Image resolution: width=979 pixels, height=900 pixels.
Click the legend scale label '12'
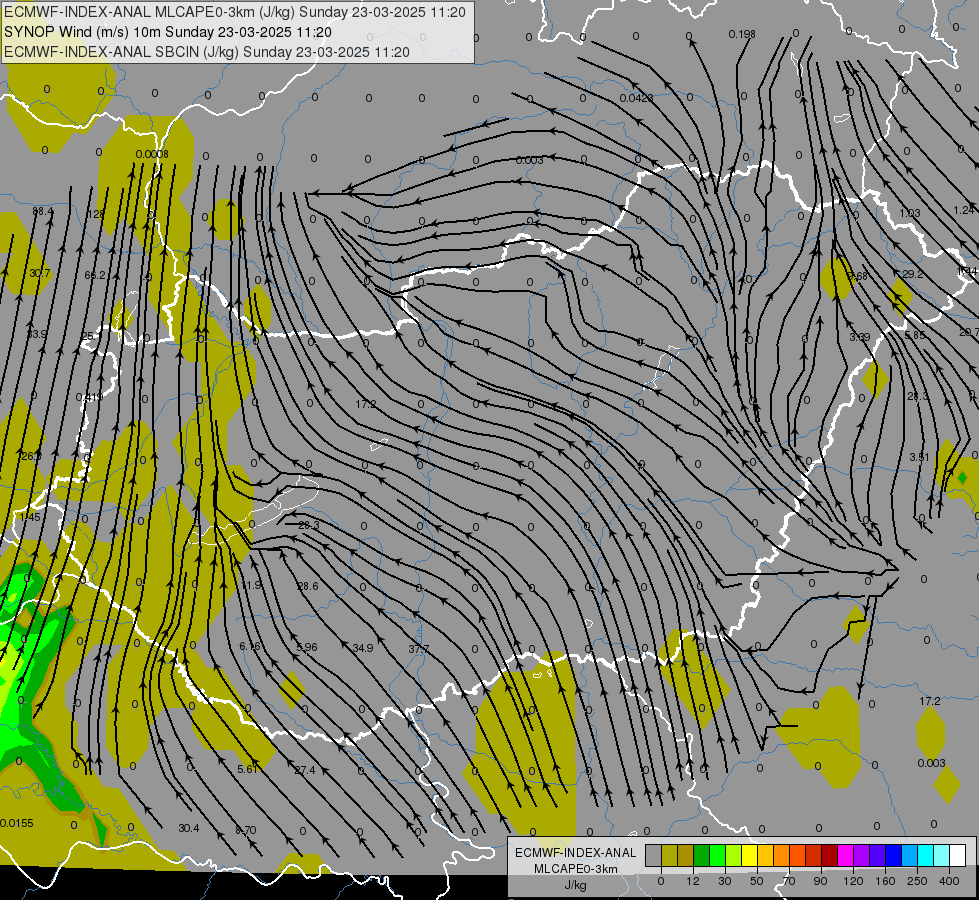click(692, 881)
